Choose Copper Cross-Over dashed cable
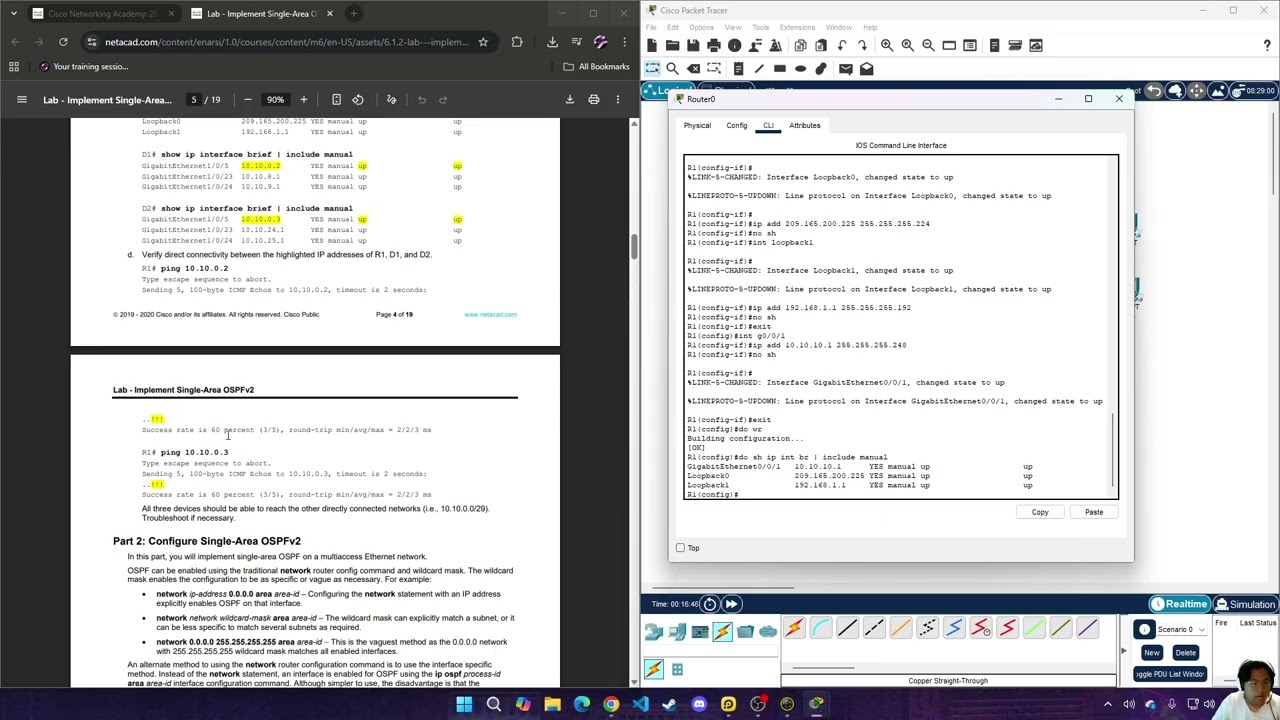Image resolution: width=1280 pixels, height=720 pixels. pos(874,628)
